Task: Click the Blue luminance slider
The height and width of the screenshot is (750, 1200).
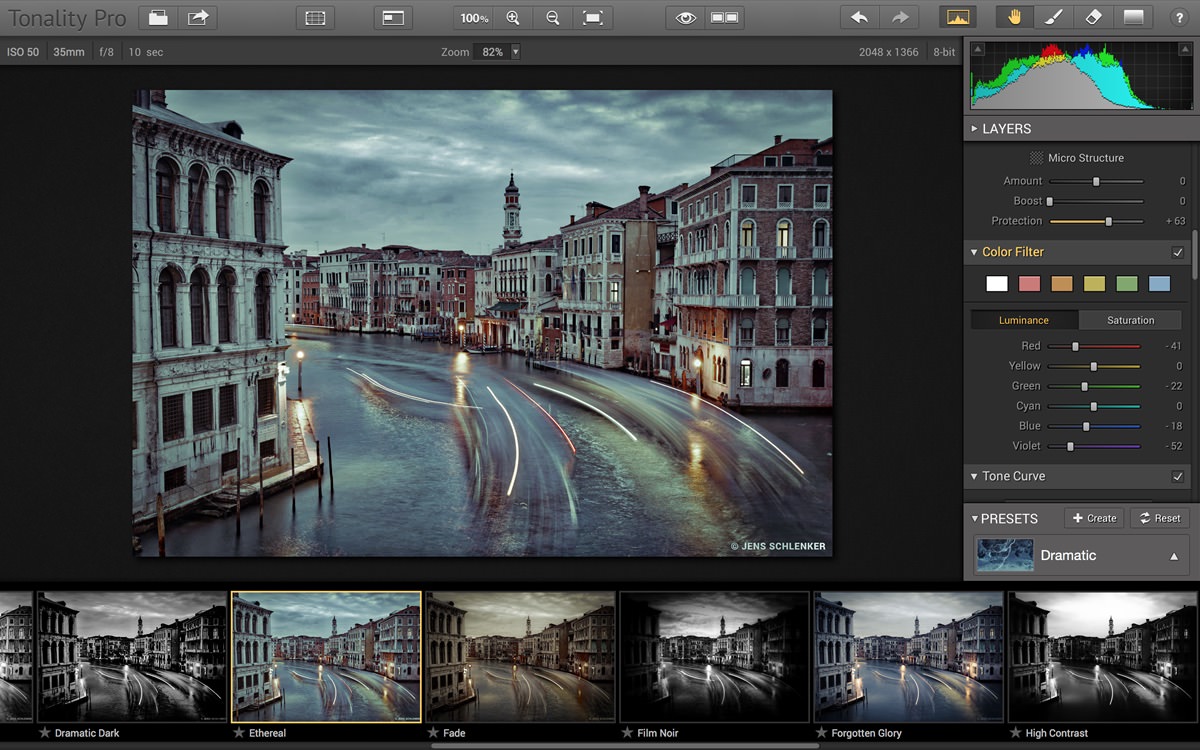Action: coord(1094,426)
